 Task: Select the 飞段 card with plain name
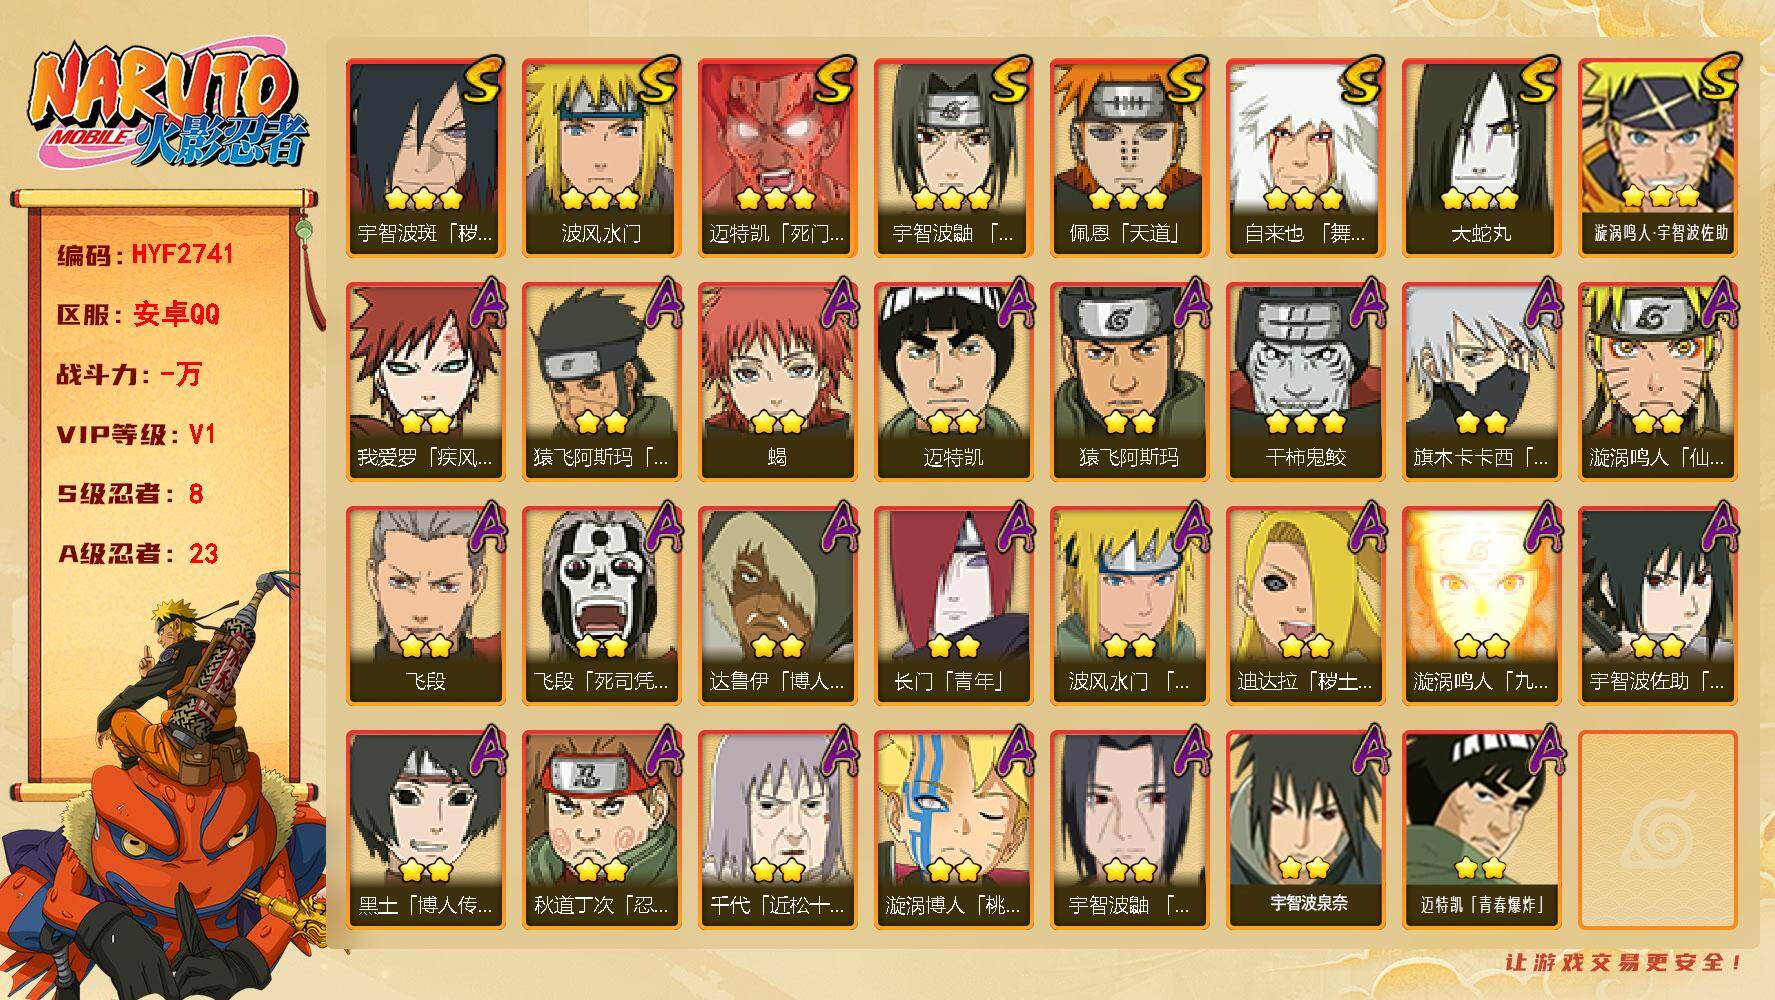pyautogui.click(x=425, y=606)
